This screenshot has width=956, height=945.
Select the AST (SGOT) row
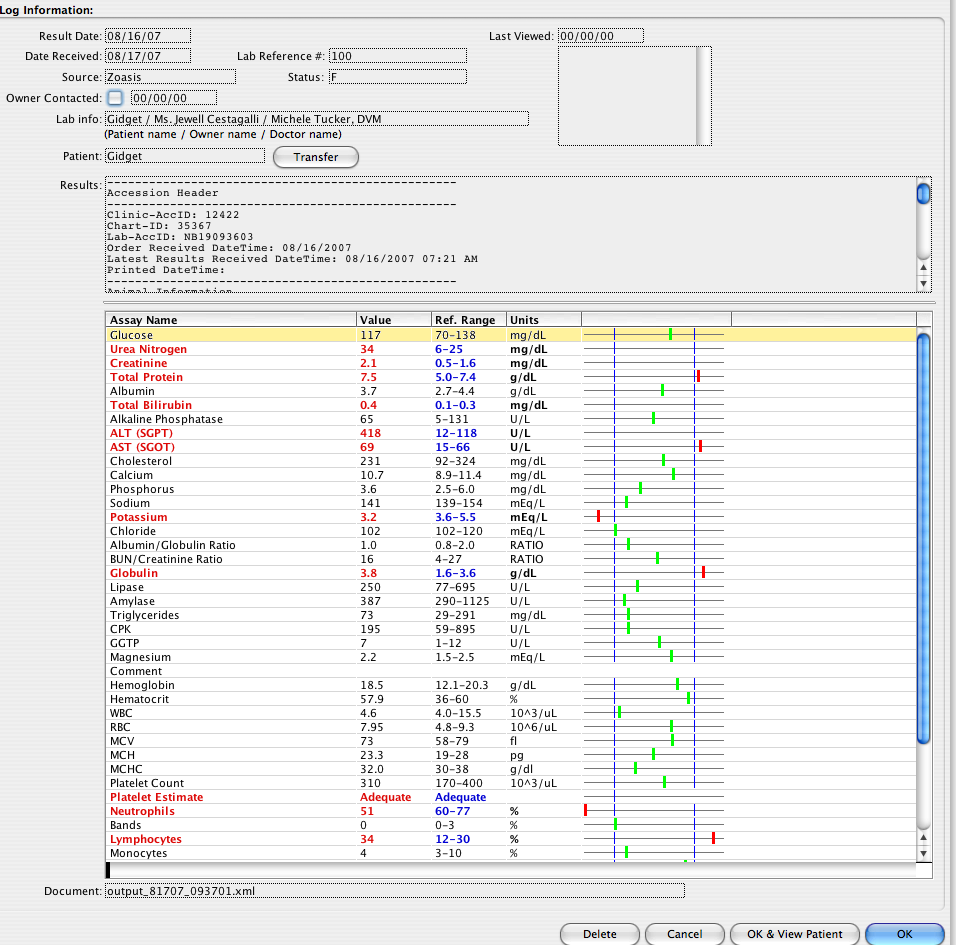(x=511, y=447)
